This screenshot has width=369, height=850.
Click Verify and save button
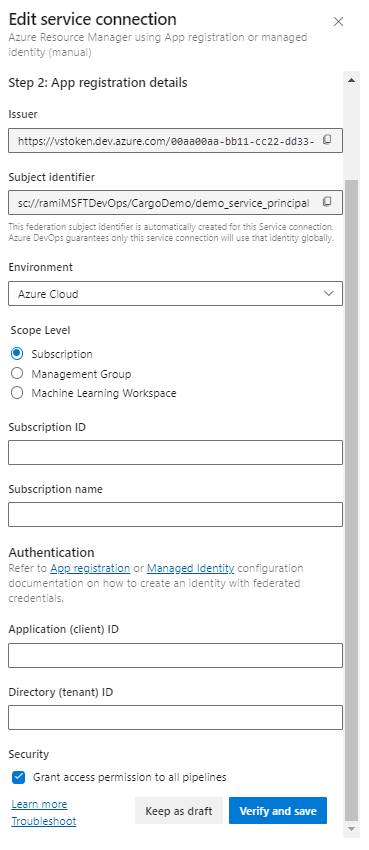click(x=278, y=811)
